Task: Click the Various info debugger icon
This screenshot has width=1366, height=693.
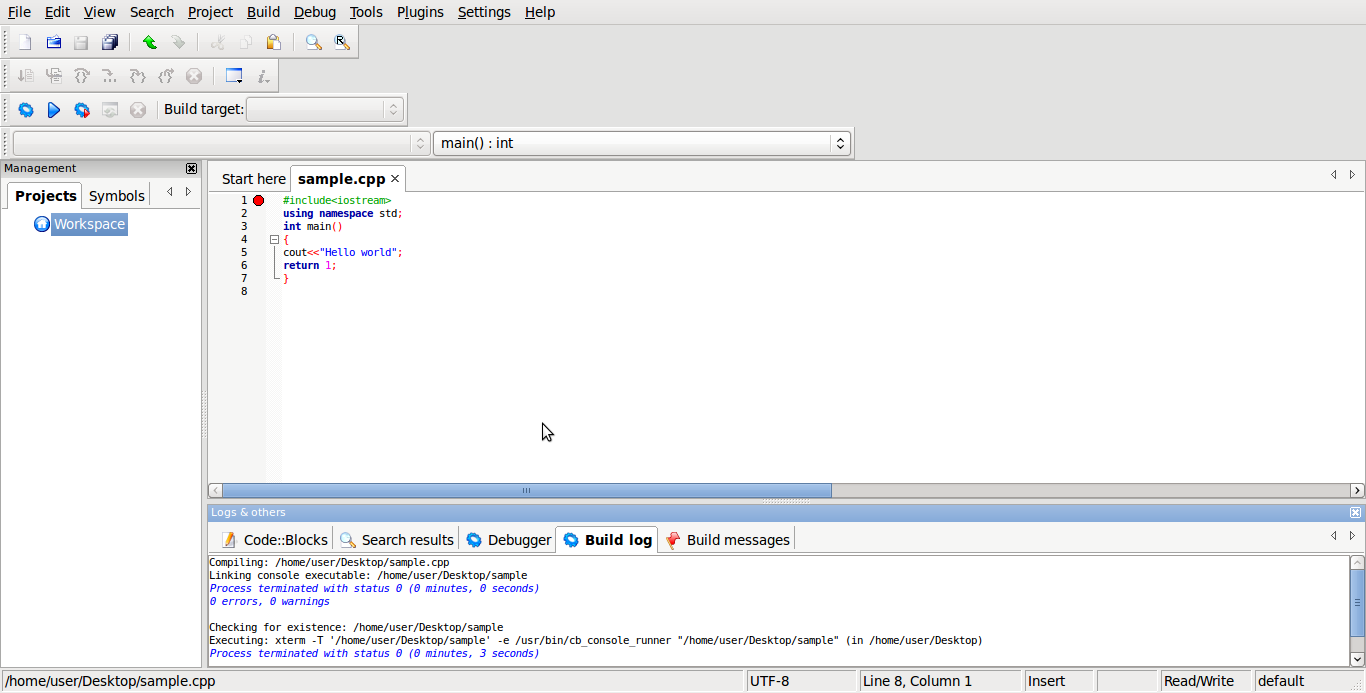Action: (262, 76)
